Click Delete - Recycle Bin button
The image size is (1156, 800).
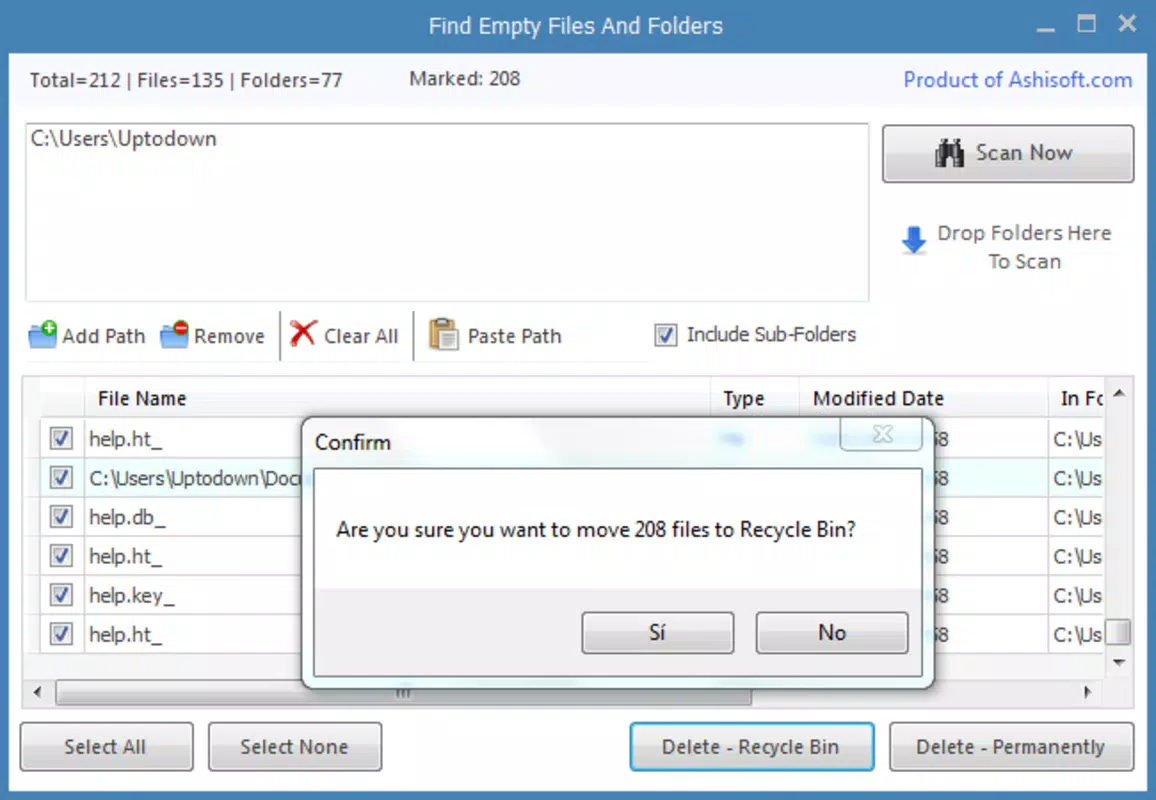(752, 747)
